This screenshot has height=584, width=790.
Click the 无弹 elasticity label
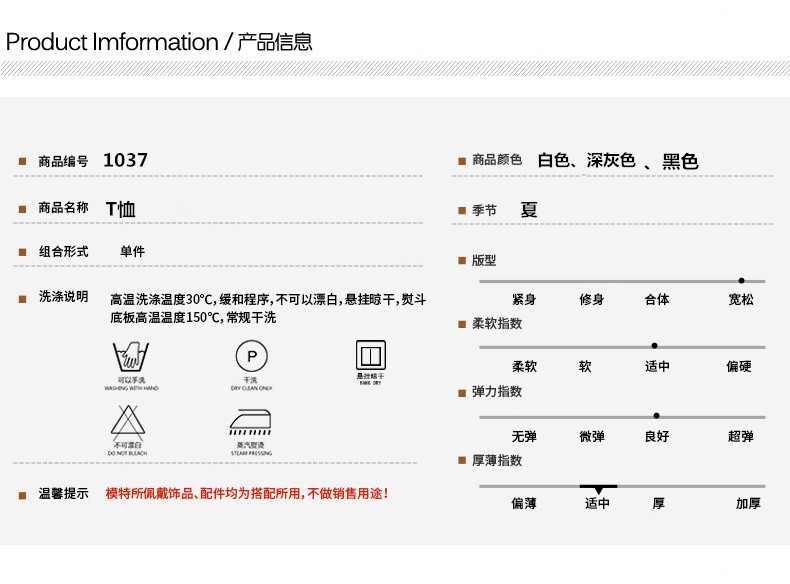click(524, 436)
